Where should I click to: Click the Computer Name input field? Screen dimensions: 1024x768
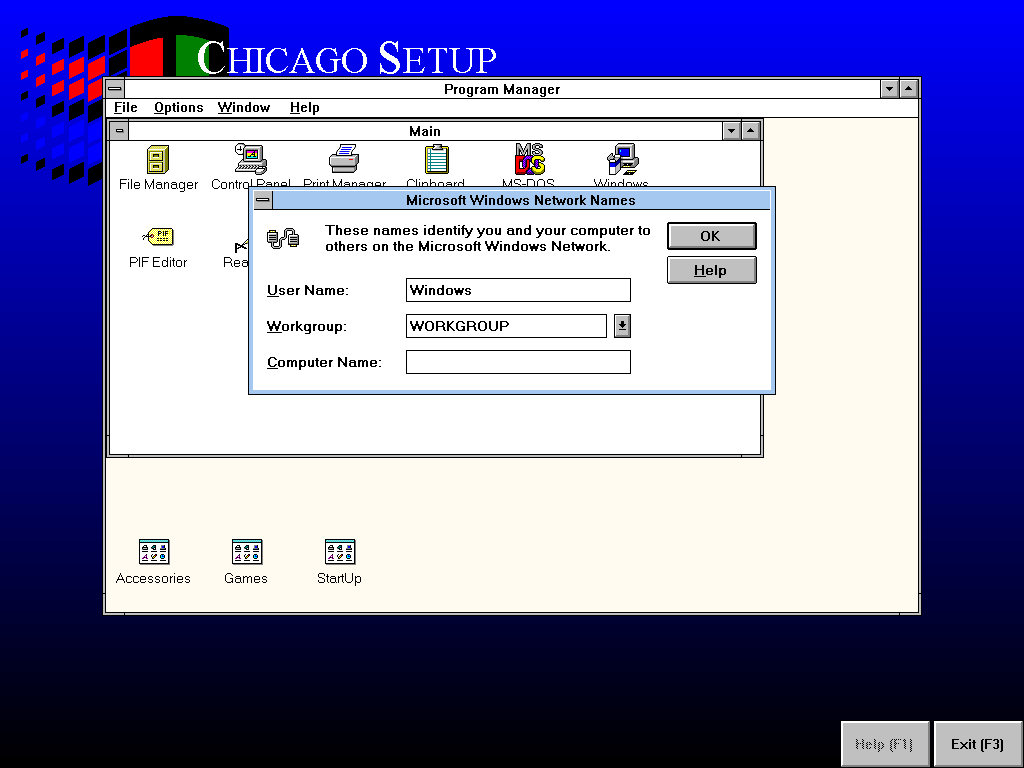519,362
